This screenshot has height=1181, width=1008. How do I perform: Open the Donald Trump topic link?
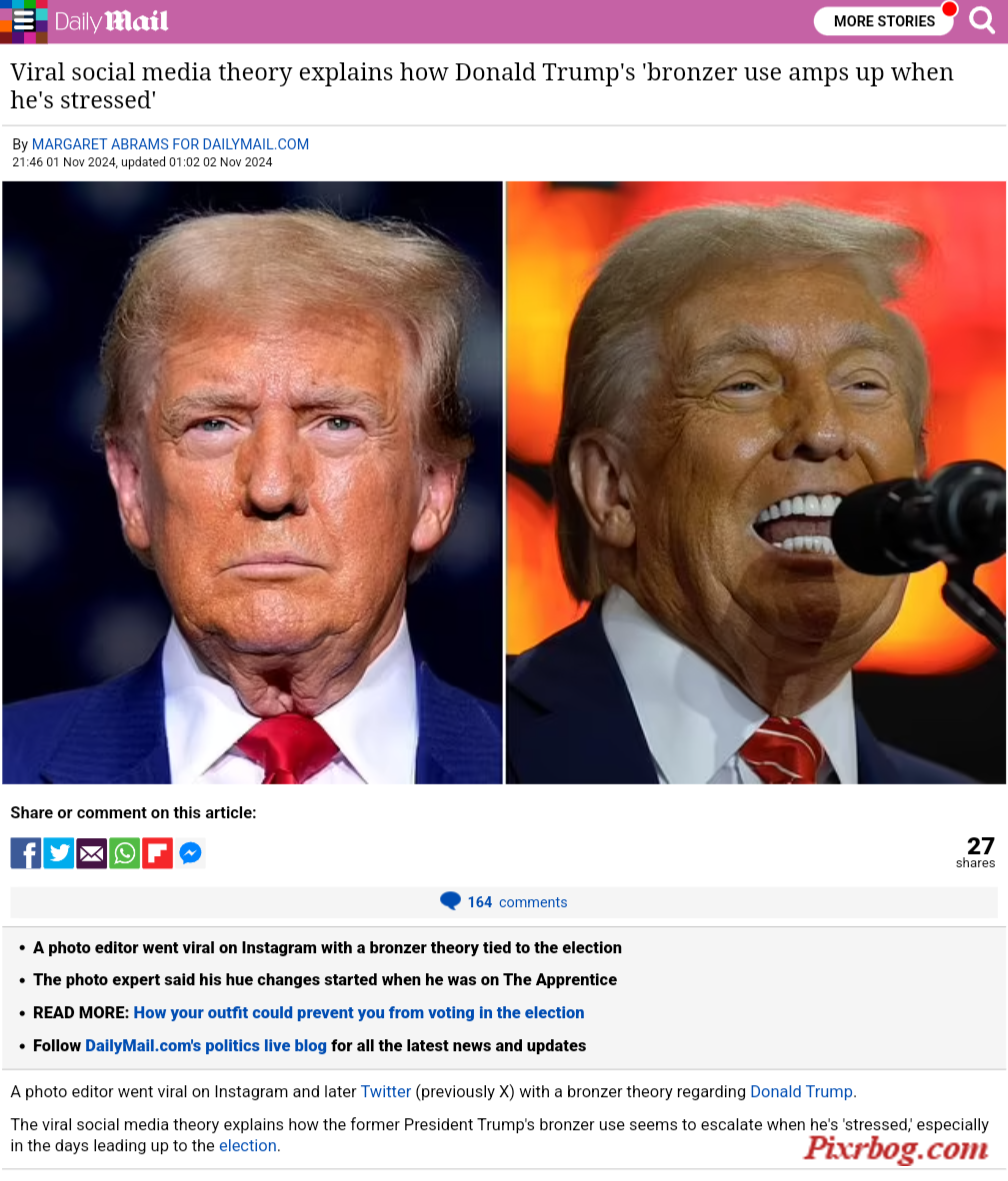tap(802, 1091)
